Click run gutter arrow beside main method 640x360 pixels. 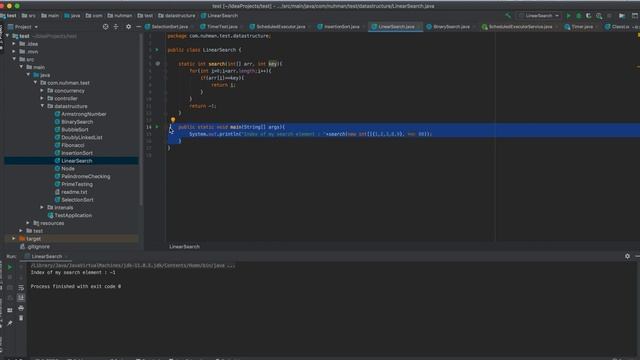coord(157,127)
